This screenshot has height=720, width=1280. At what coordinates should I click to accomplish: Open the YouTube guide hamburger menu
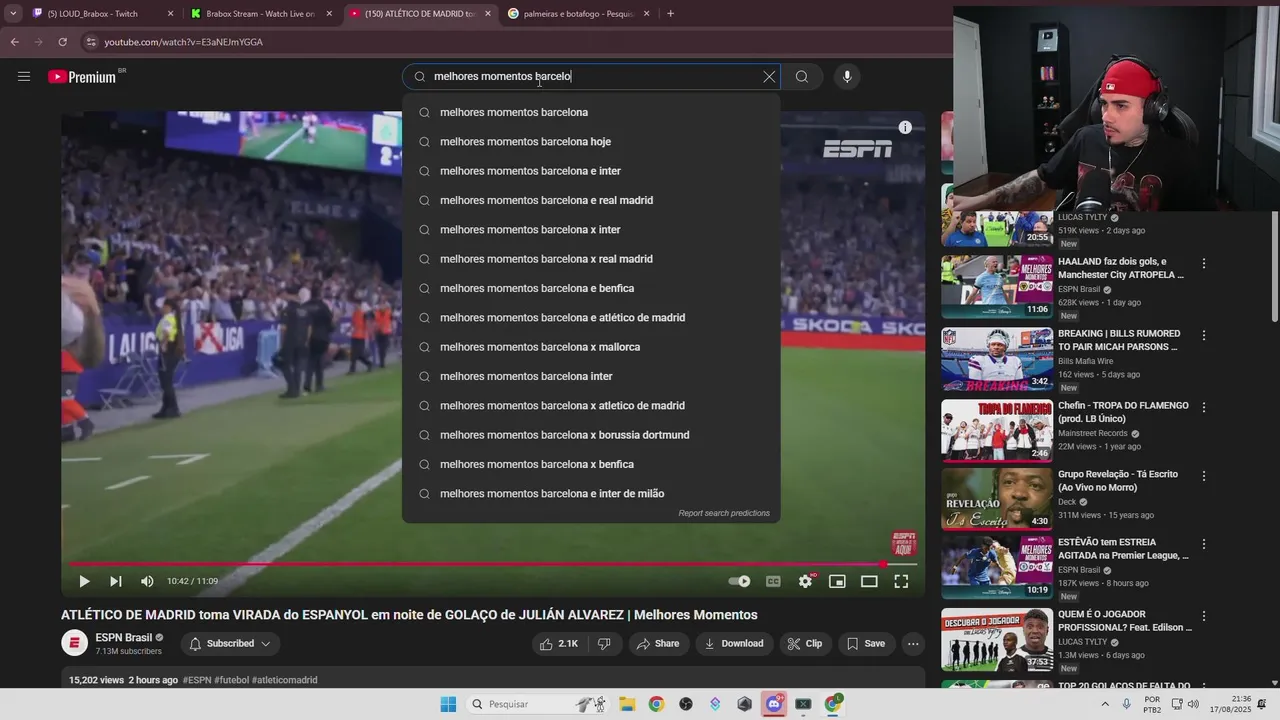click(24, 76)
